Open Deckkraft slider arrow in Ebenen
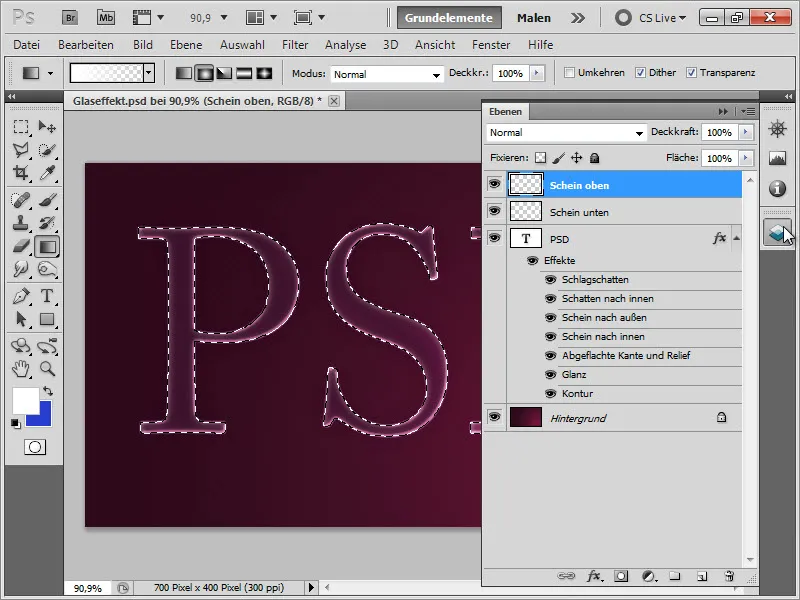 [x=746, y=132]
